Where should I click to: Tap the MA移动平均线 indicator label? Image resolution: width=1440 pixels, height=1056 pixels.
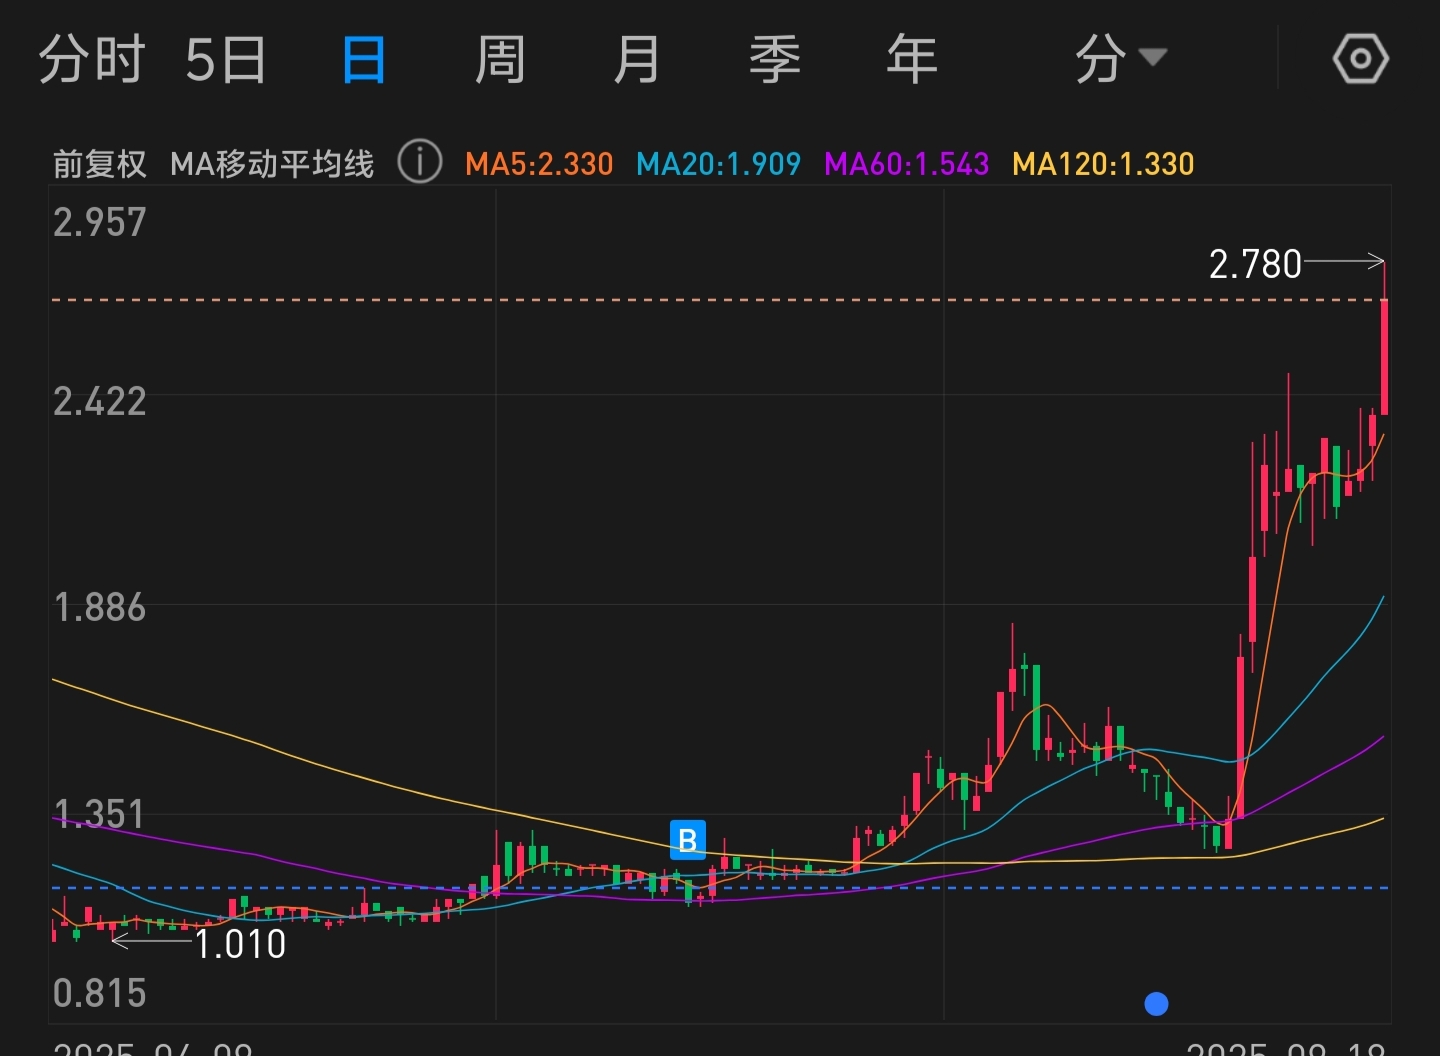tap(272, 164)
